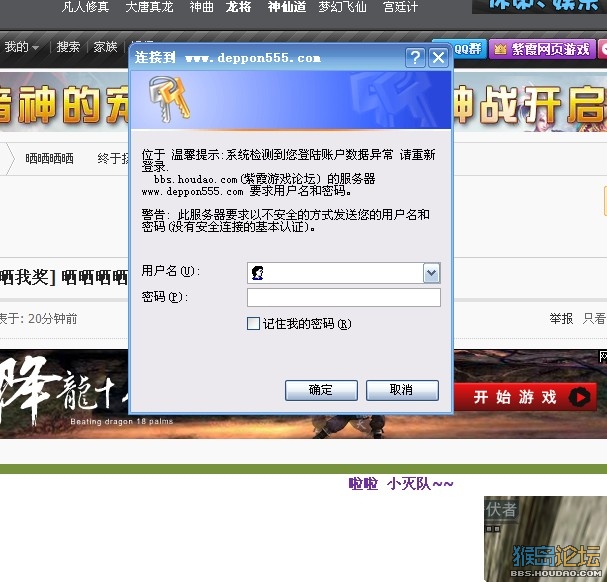Open 宫廷计 game link
This screenshot has height=582, width=607.
pyautogui.click(x=400, y=7)
